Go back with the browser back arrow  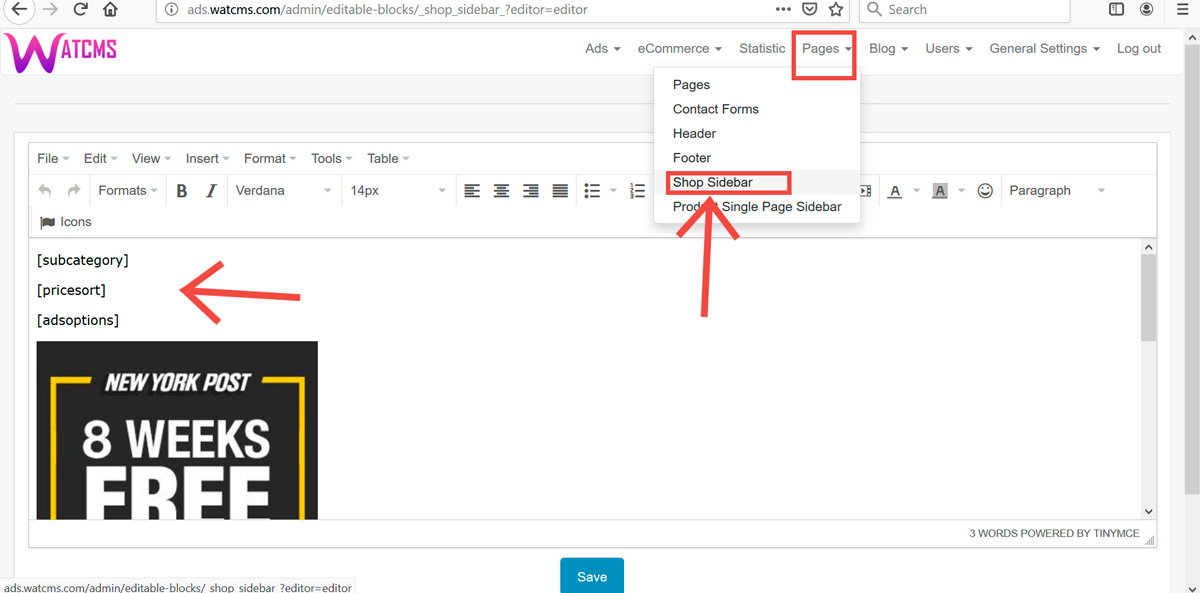17,10
